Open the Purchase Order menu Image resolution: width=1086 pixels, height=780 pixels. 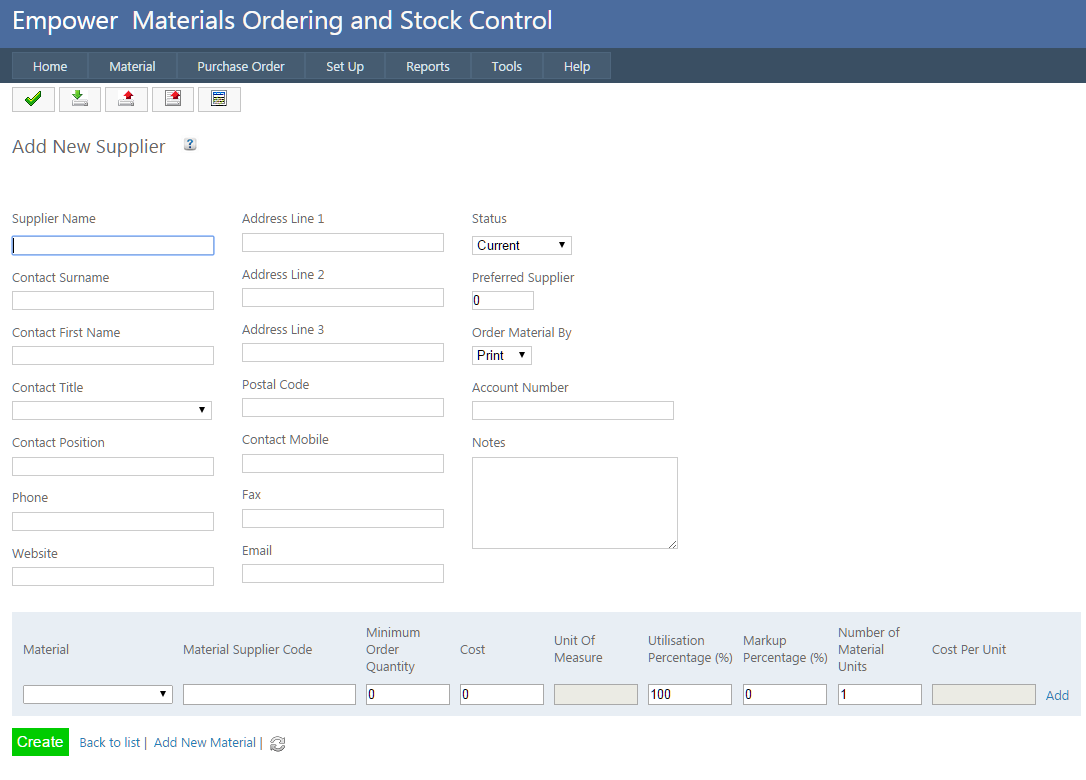click(x=240, y=66)
